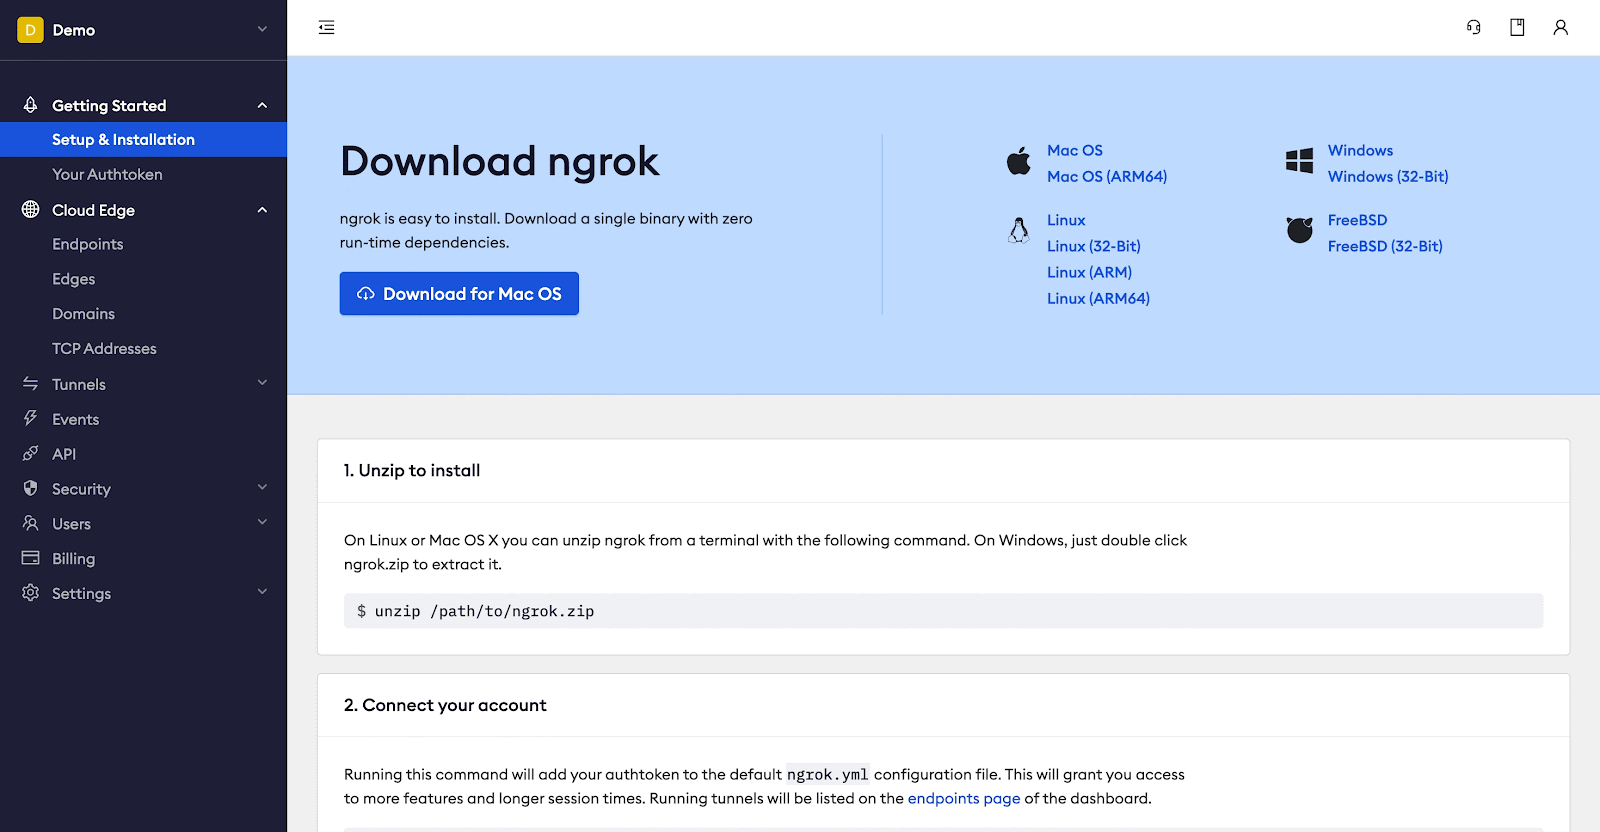Click the API plug icon in sidebar
Viewport: 1600px width, 832px height.
point(31,454)
